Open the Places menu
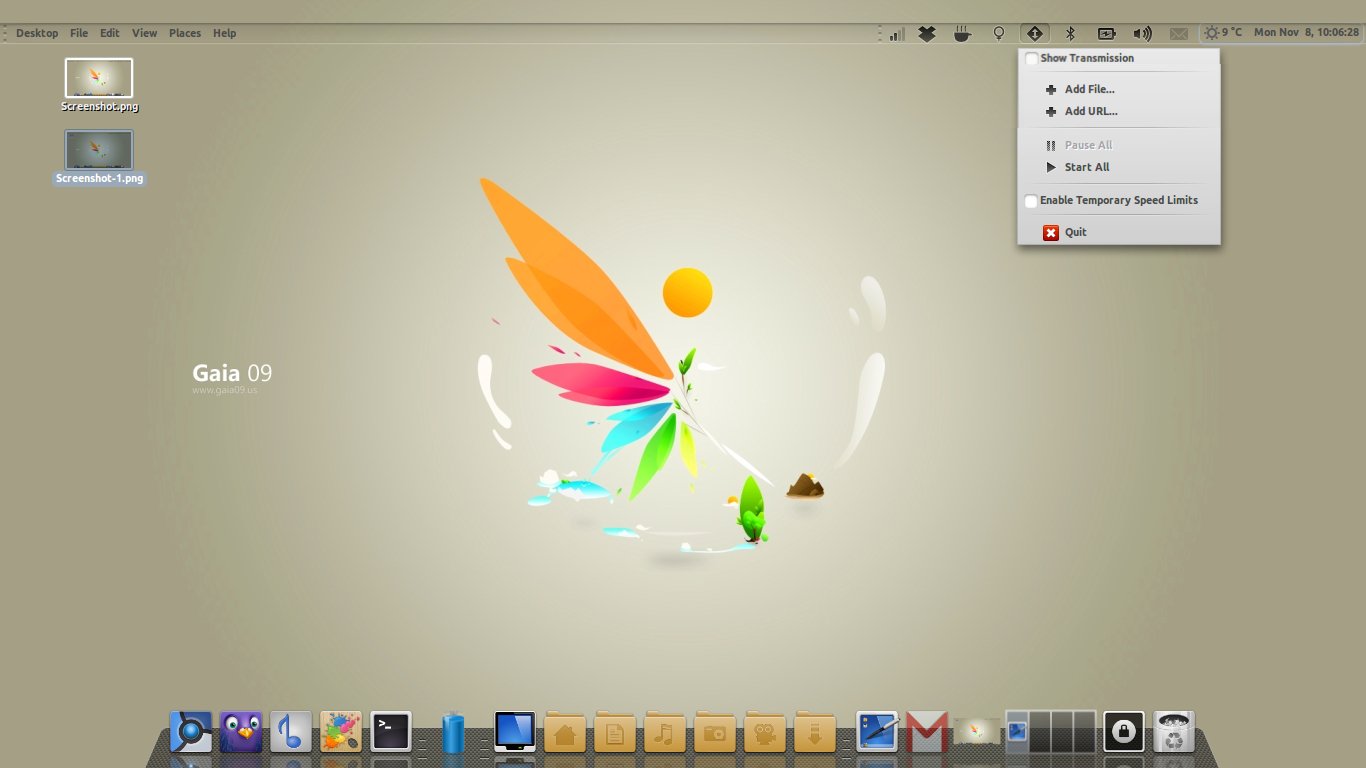This screenshot has height=768, width=1366. point(185,33)
